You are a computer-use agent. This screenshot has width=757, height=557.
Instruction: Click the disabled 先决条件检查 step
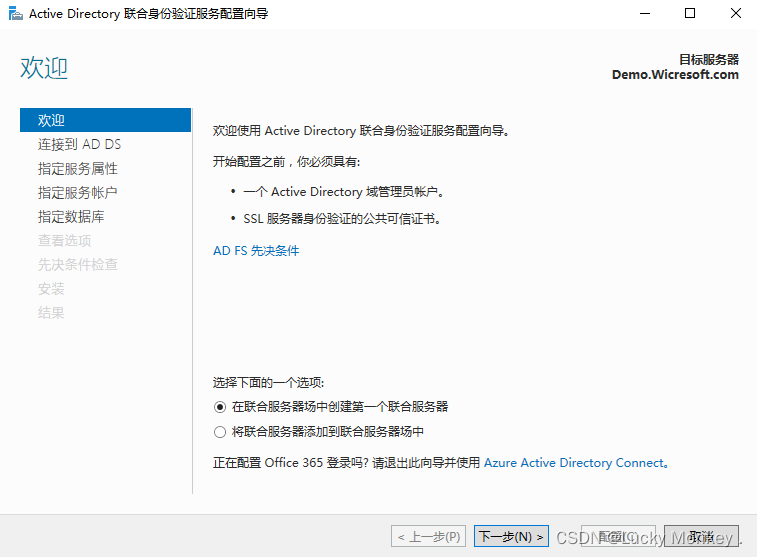click(77, 265)
